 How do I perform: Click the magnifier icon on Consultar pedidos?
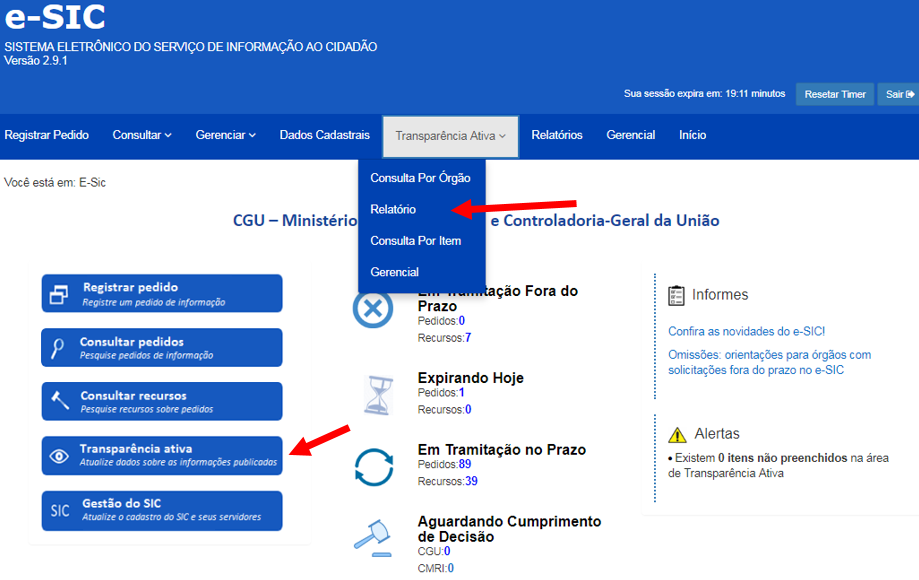57,348
